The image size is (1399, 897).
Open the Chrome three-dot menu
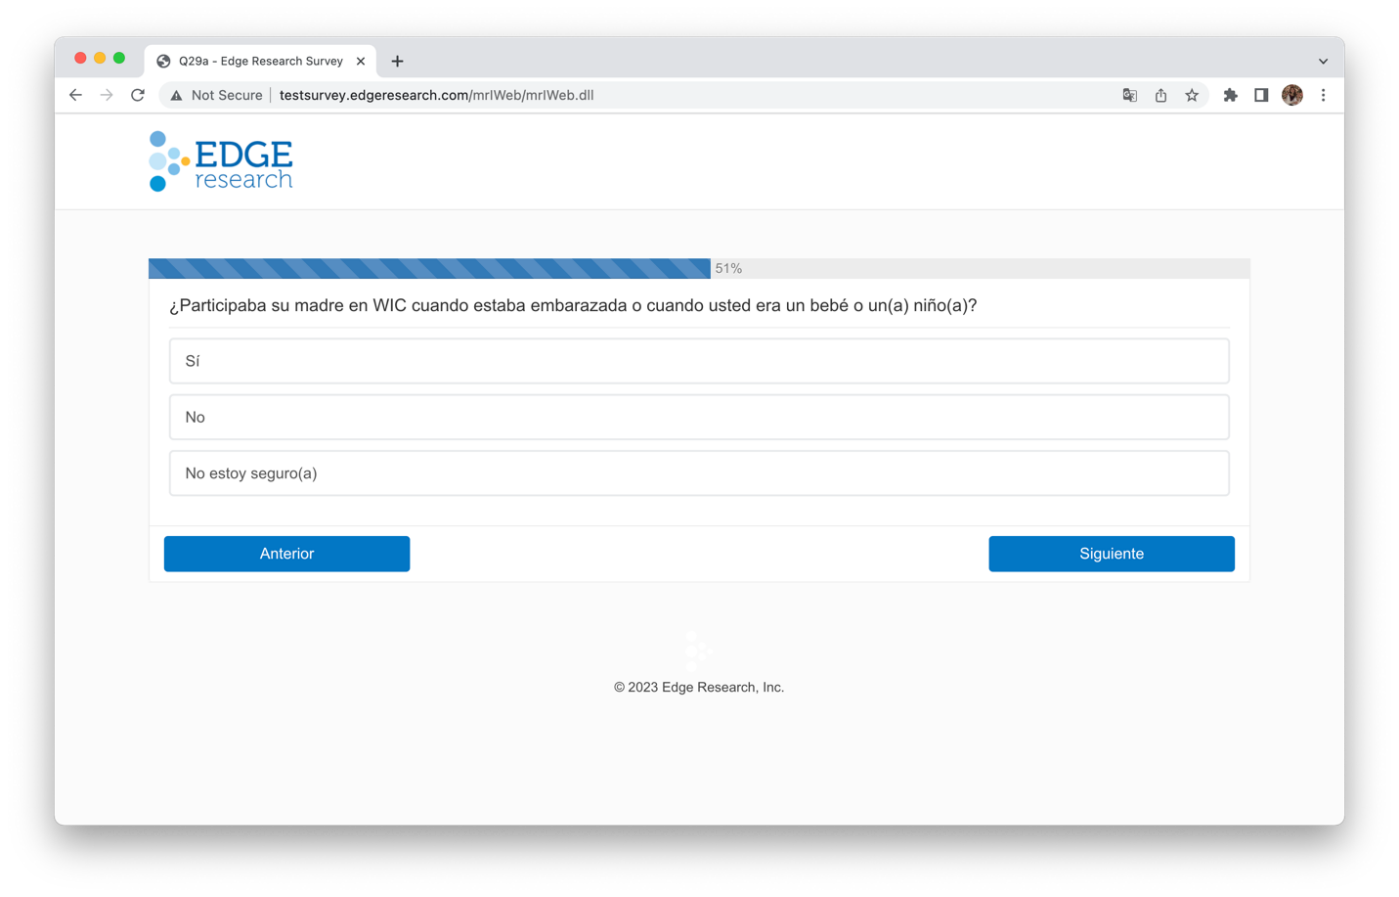(x=1324, y=95)
